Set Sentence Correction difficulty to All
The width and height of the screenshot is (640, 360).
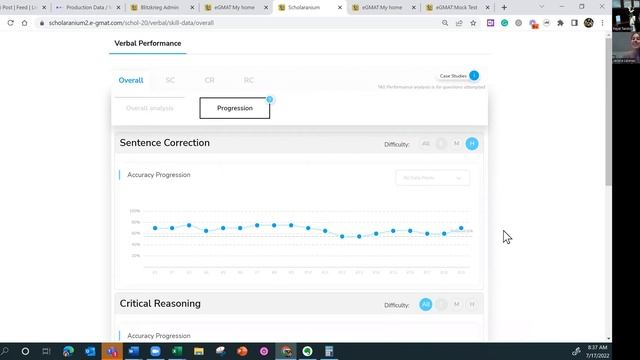click(x=426, y=144)
